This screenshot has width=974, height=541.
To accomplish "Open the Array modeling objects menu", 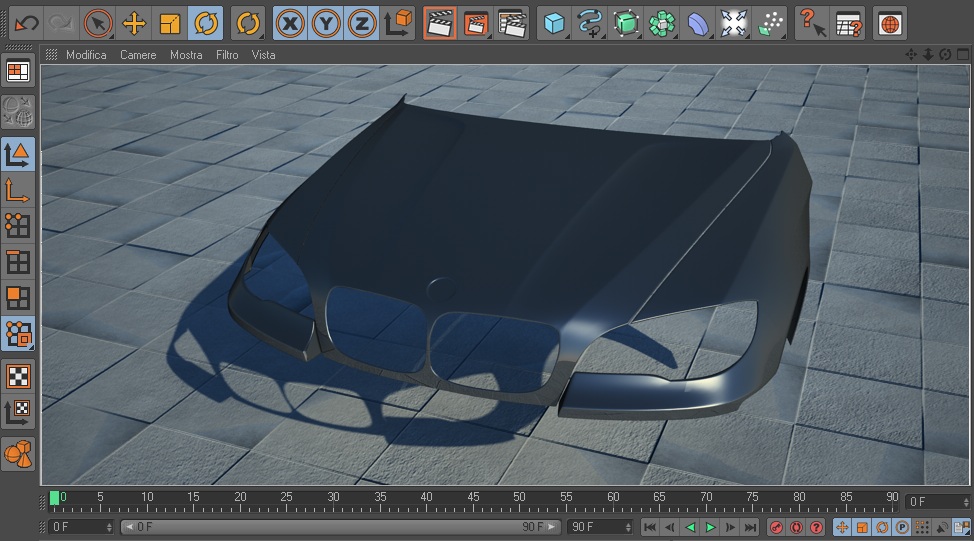I will click(662, 24).
